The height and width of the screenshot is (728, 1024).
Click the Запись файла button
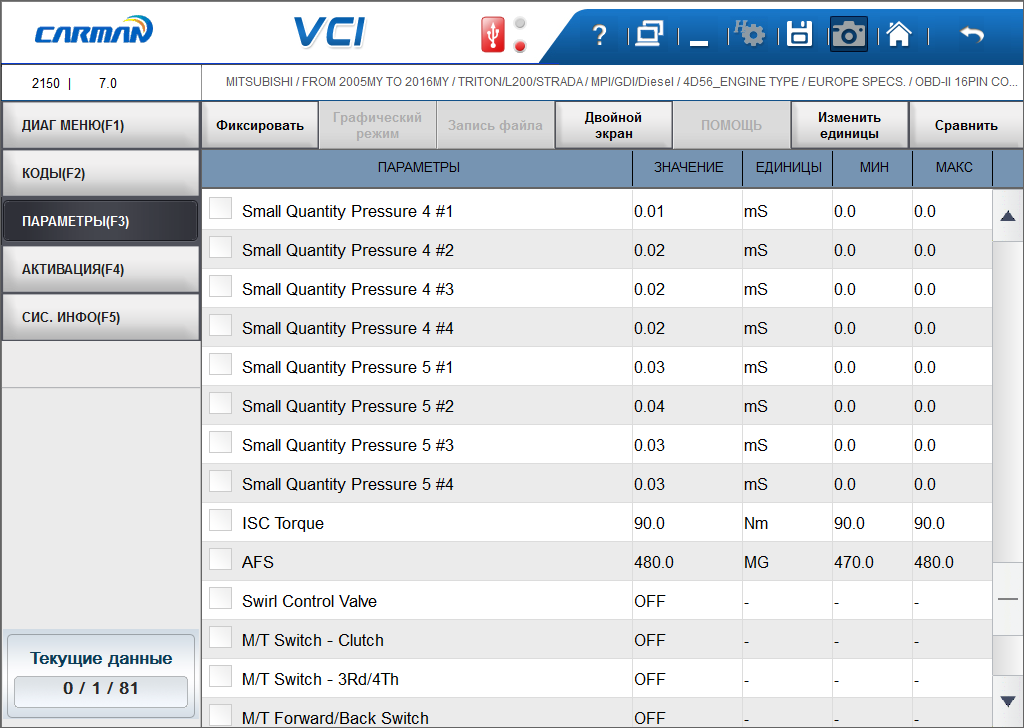pyautogui.click(x=495, y=125)
